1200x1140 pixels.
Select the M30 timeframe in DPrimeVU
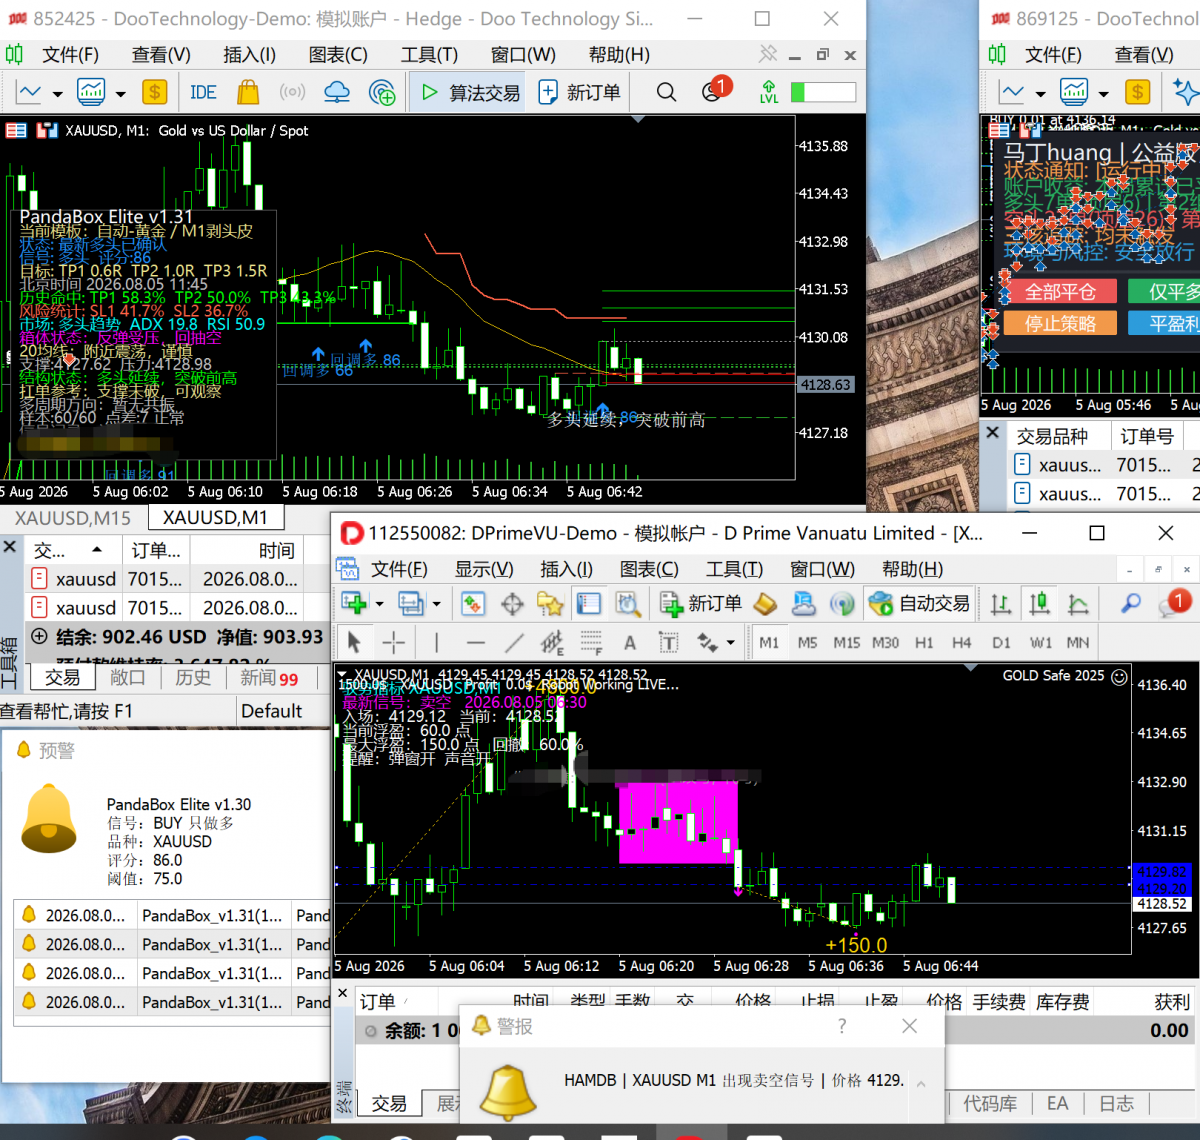click(x=885, y=642)
